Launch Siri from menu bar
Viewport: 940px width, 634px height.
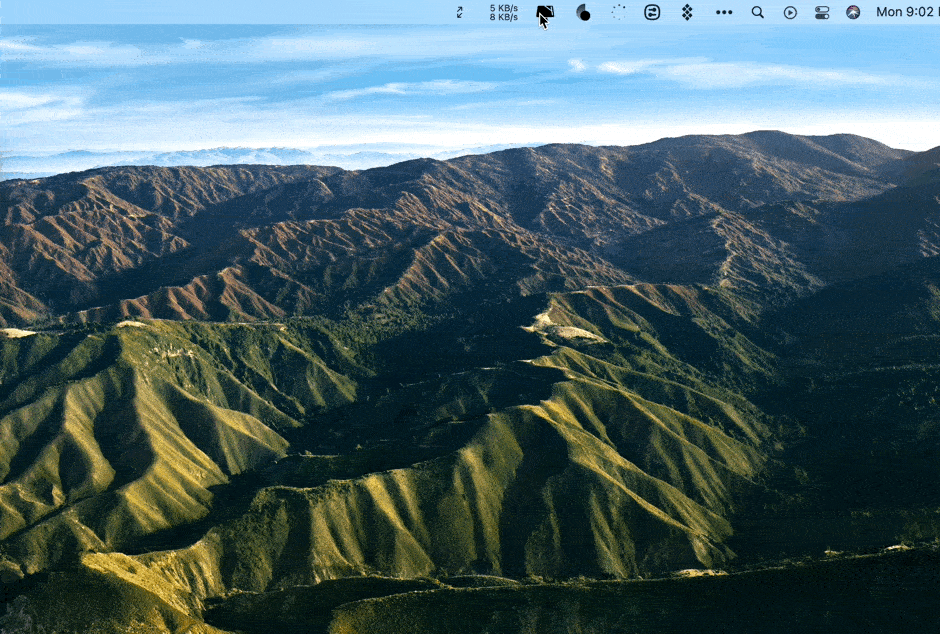(853, 12)
